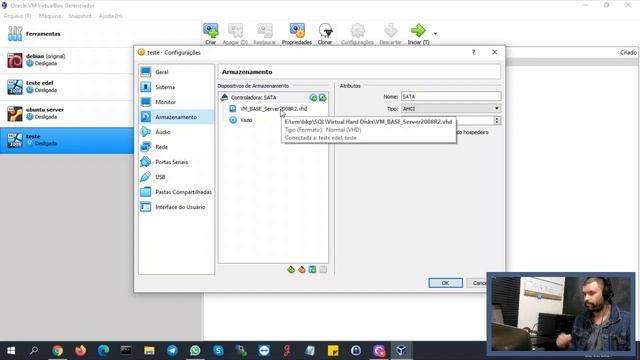Open the Windows Start menu
This screenshot has width=640, height=360.
pyautogui.click(x=11, y=351)
